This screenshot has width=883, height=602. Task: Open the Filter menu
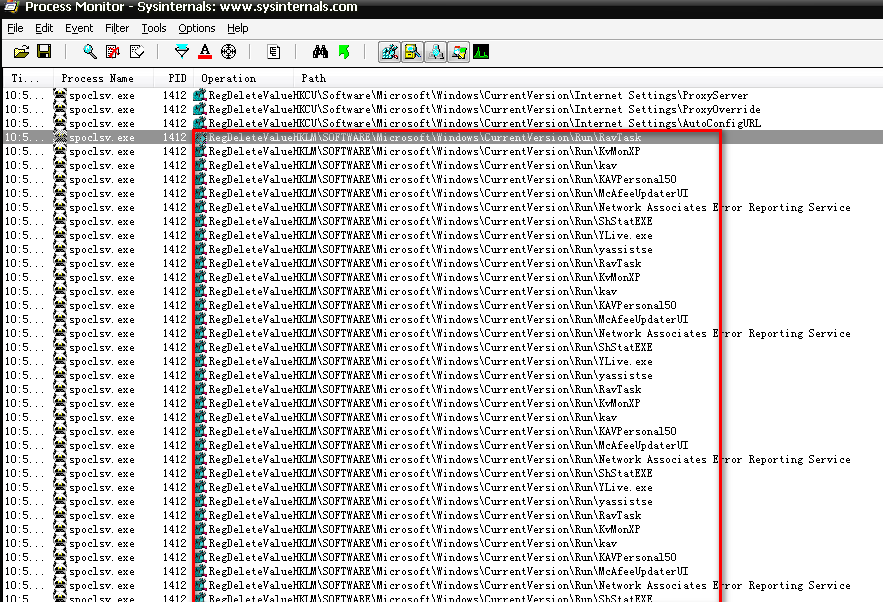point(117,28)
